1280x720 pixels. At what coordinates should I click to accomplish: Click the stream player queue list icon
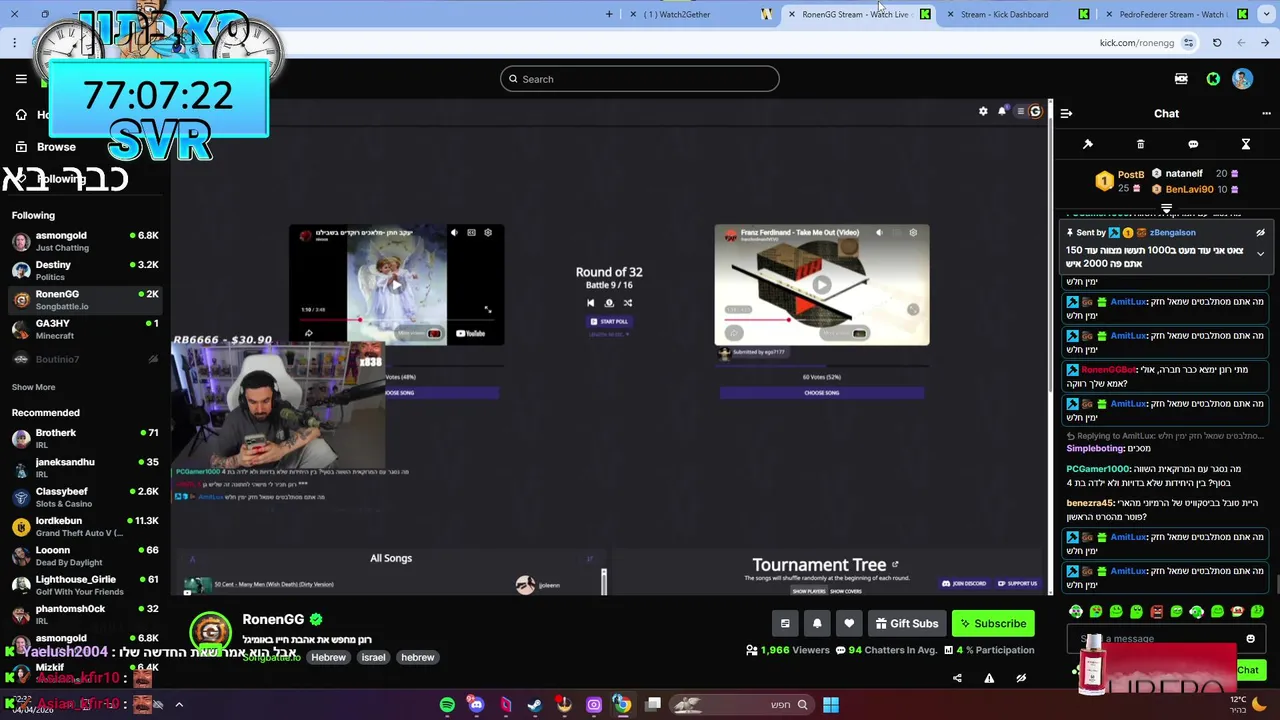click(x=1020, y=111)
